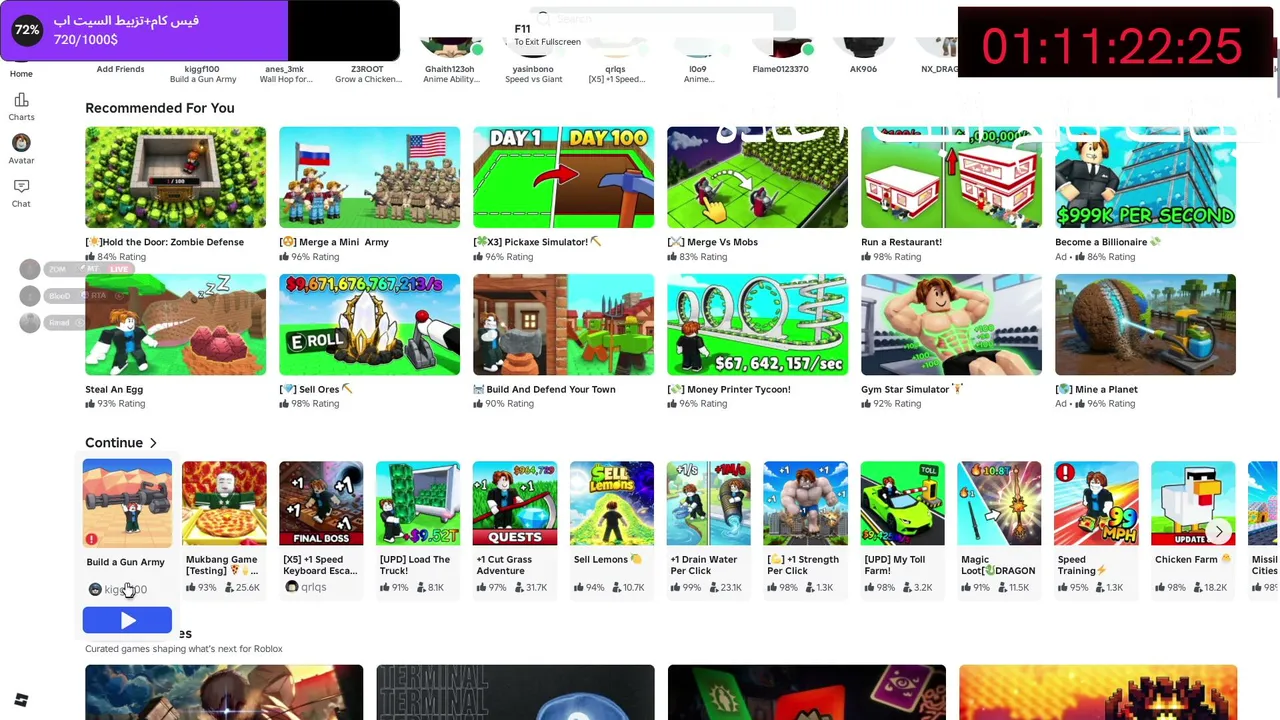The image size is (1280, 720).
Task: Open friend Flame0123370's profile name
Action: click(x=780, y=69)
